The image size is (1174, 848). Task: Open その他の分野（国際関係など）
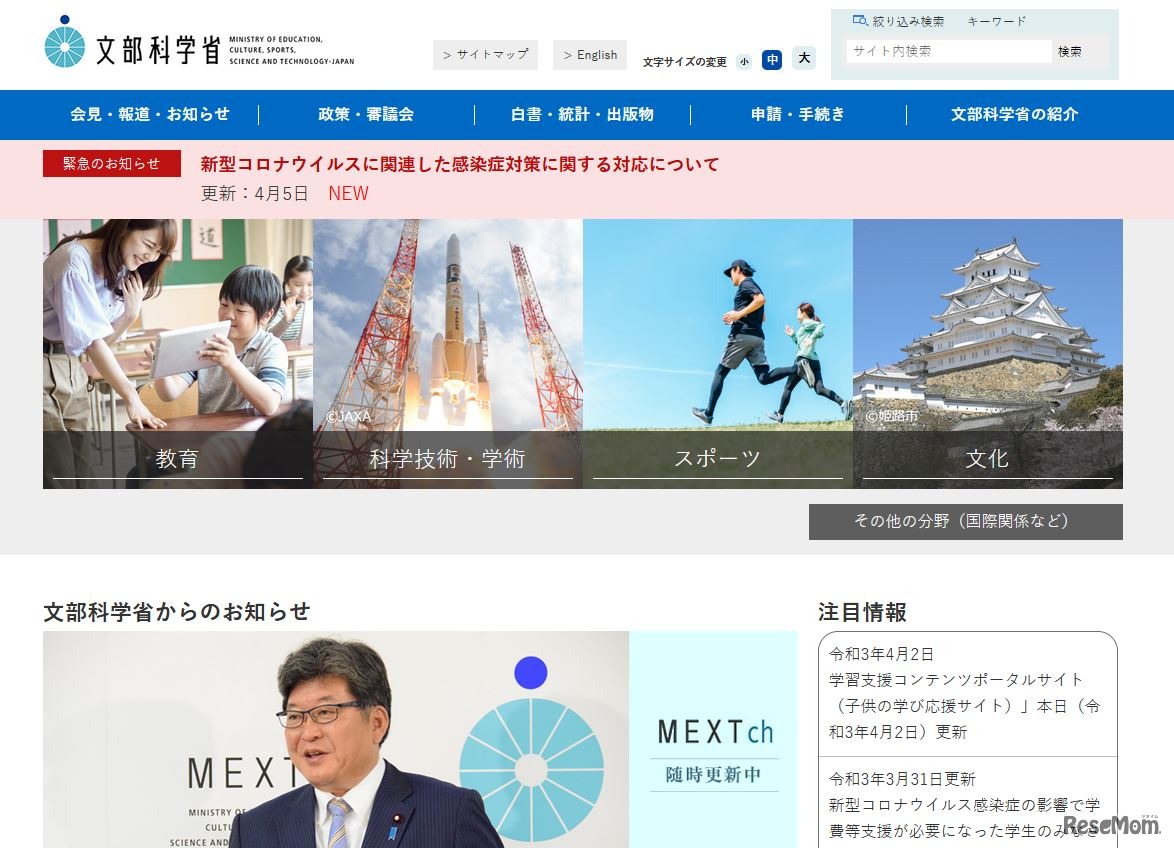[964, 521]
